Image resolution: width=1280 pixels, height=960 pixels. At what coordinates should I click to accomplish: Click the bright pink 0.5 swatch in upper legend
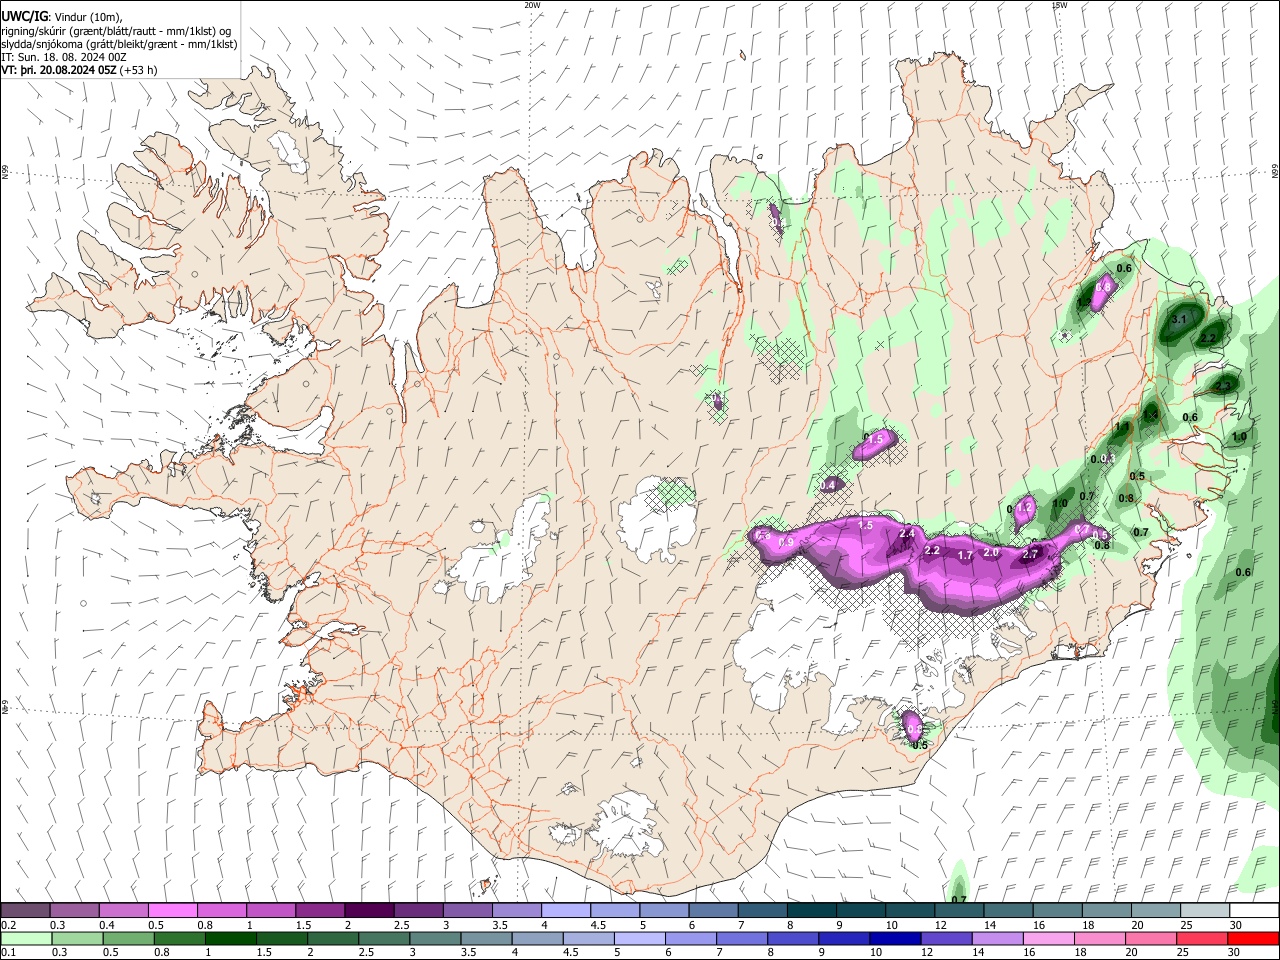(x=172, y=911)
